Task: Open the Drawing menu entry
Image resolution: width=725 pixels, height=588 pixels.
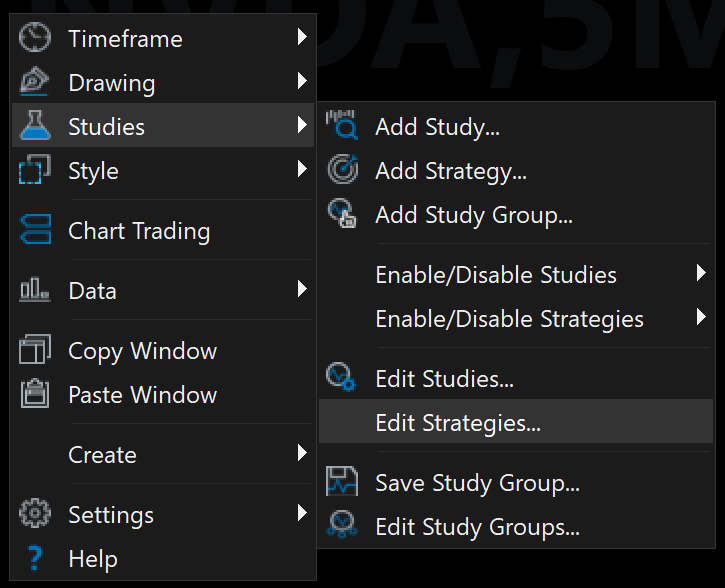Action: click(x=163, y=81)
